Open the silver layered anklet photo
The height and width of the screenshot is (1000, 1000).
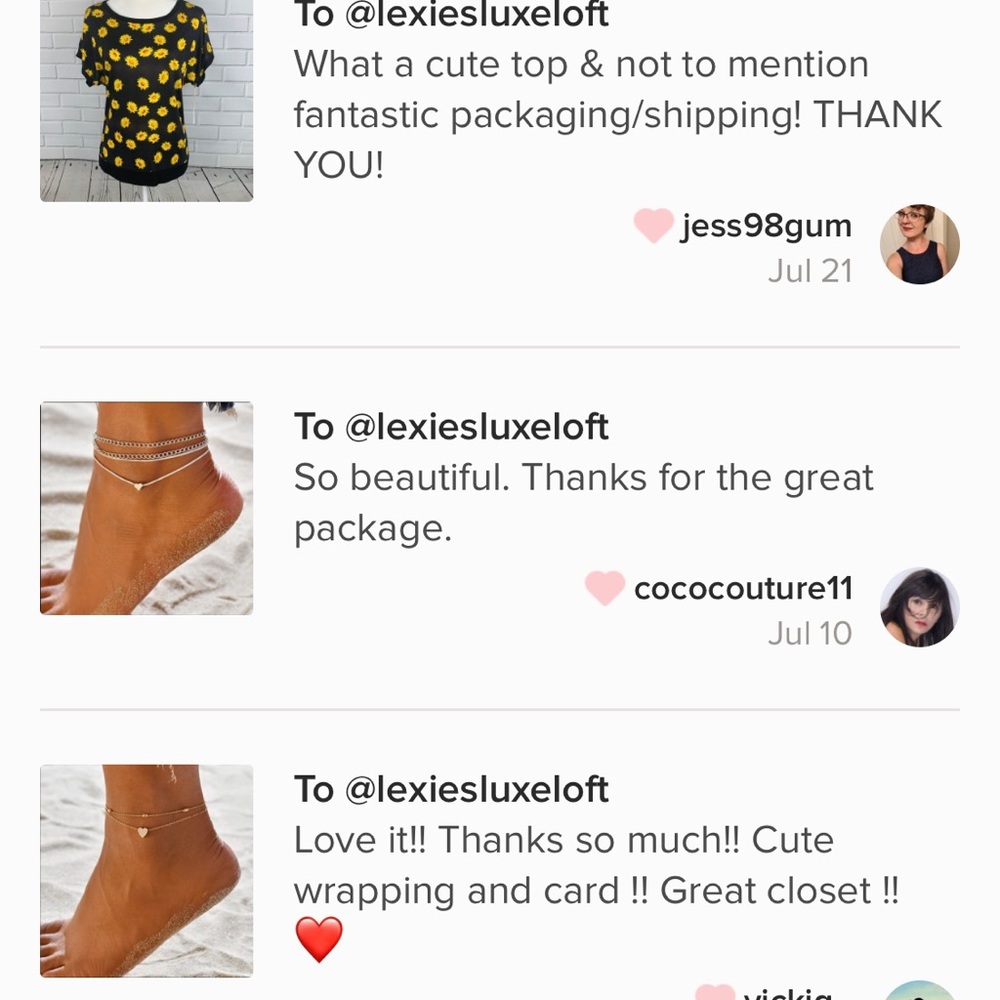(147, 508)
